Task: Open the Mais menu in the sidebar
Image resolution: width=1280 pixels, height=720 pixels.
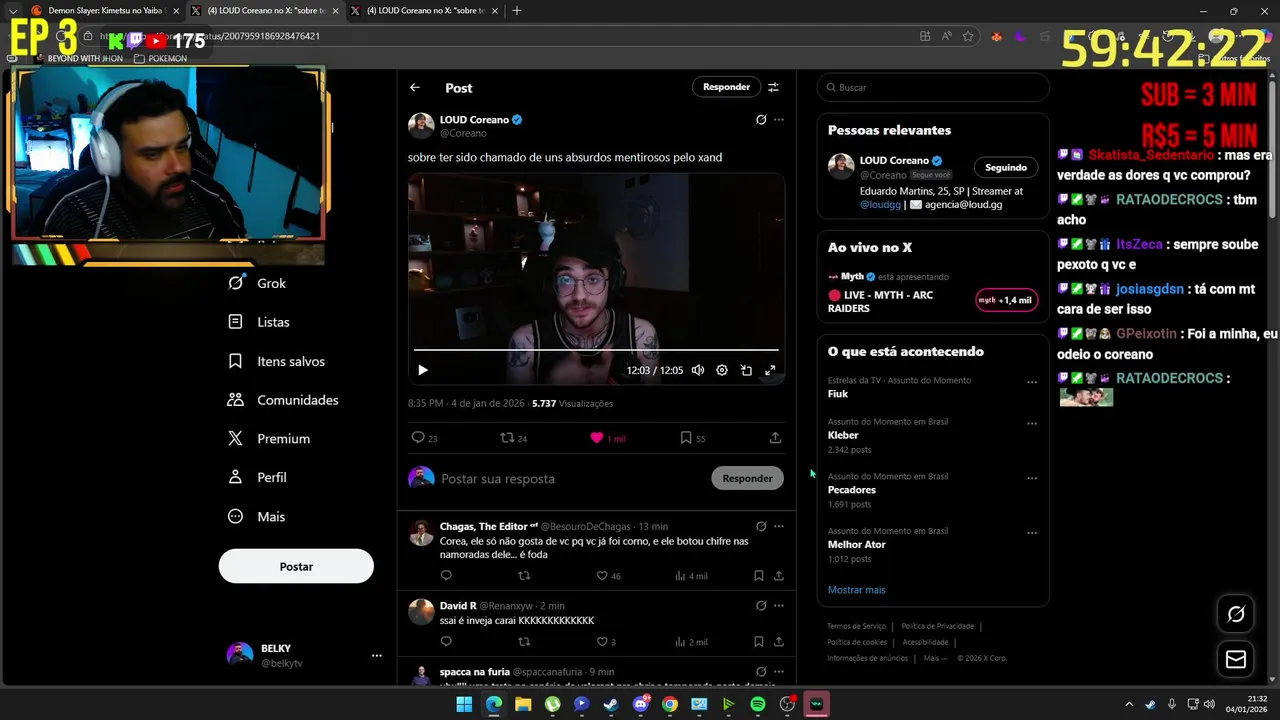Action: (x=257, y=517)
